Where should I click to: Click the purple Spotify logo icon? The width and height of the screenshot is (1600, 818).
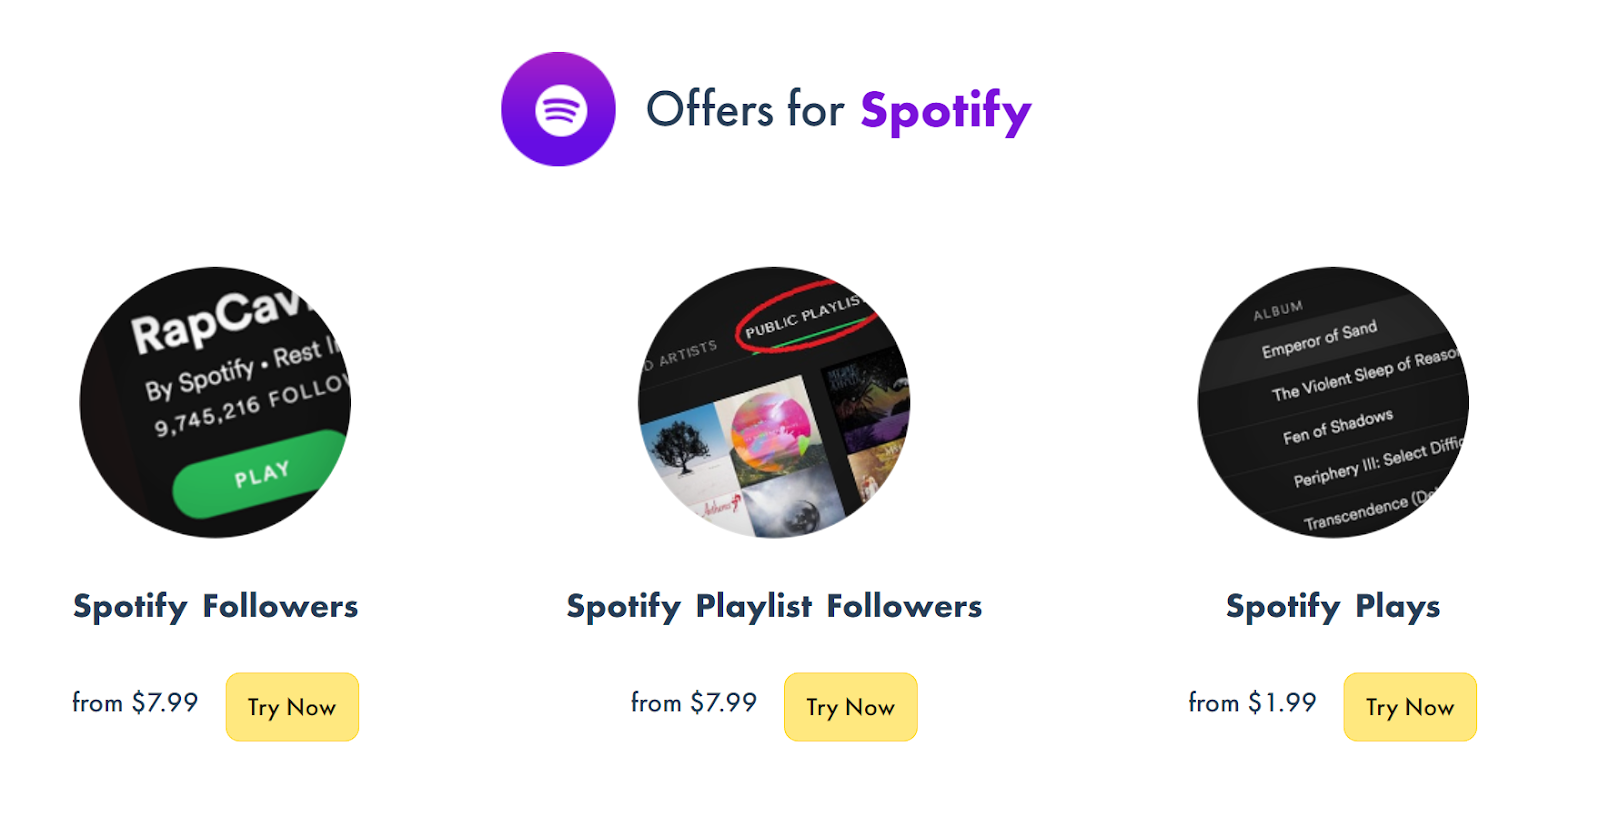coord(558,109)
